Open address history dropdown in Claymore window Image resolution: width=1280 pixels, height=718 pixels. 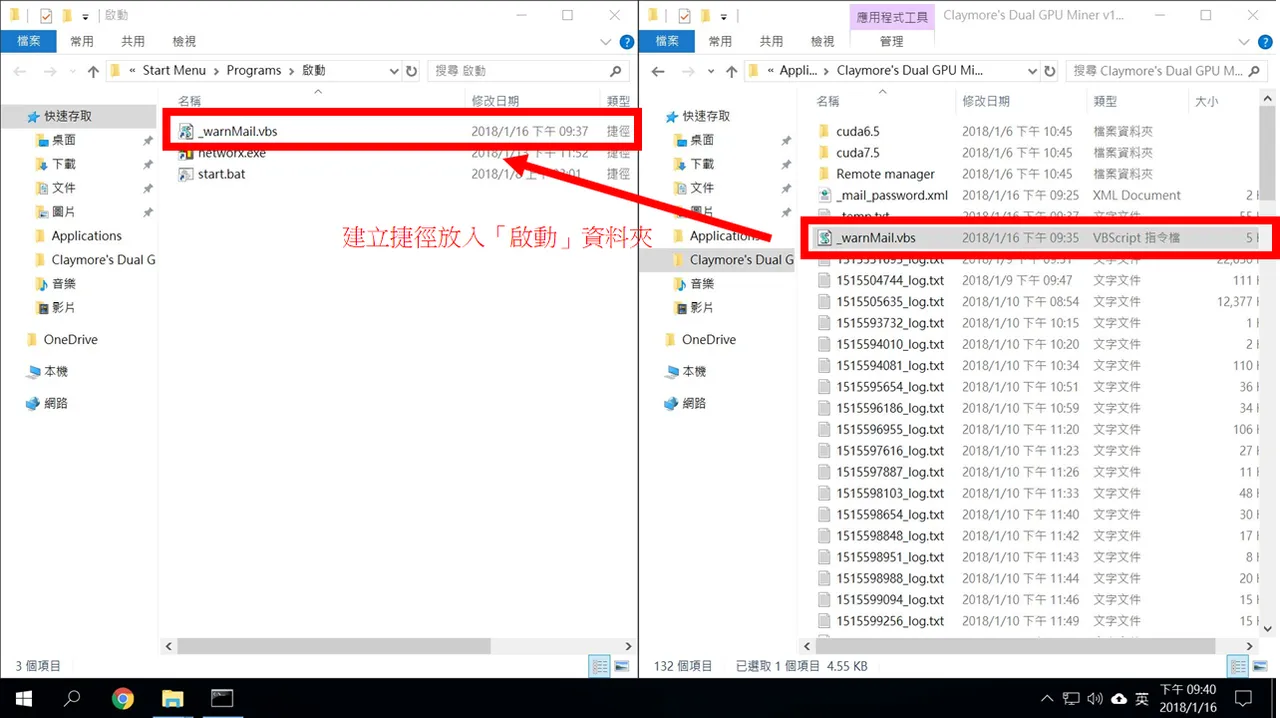point(1031,71)
